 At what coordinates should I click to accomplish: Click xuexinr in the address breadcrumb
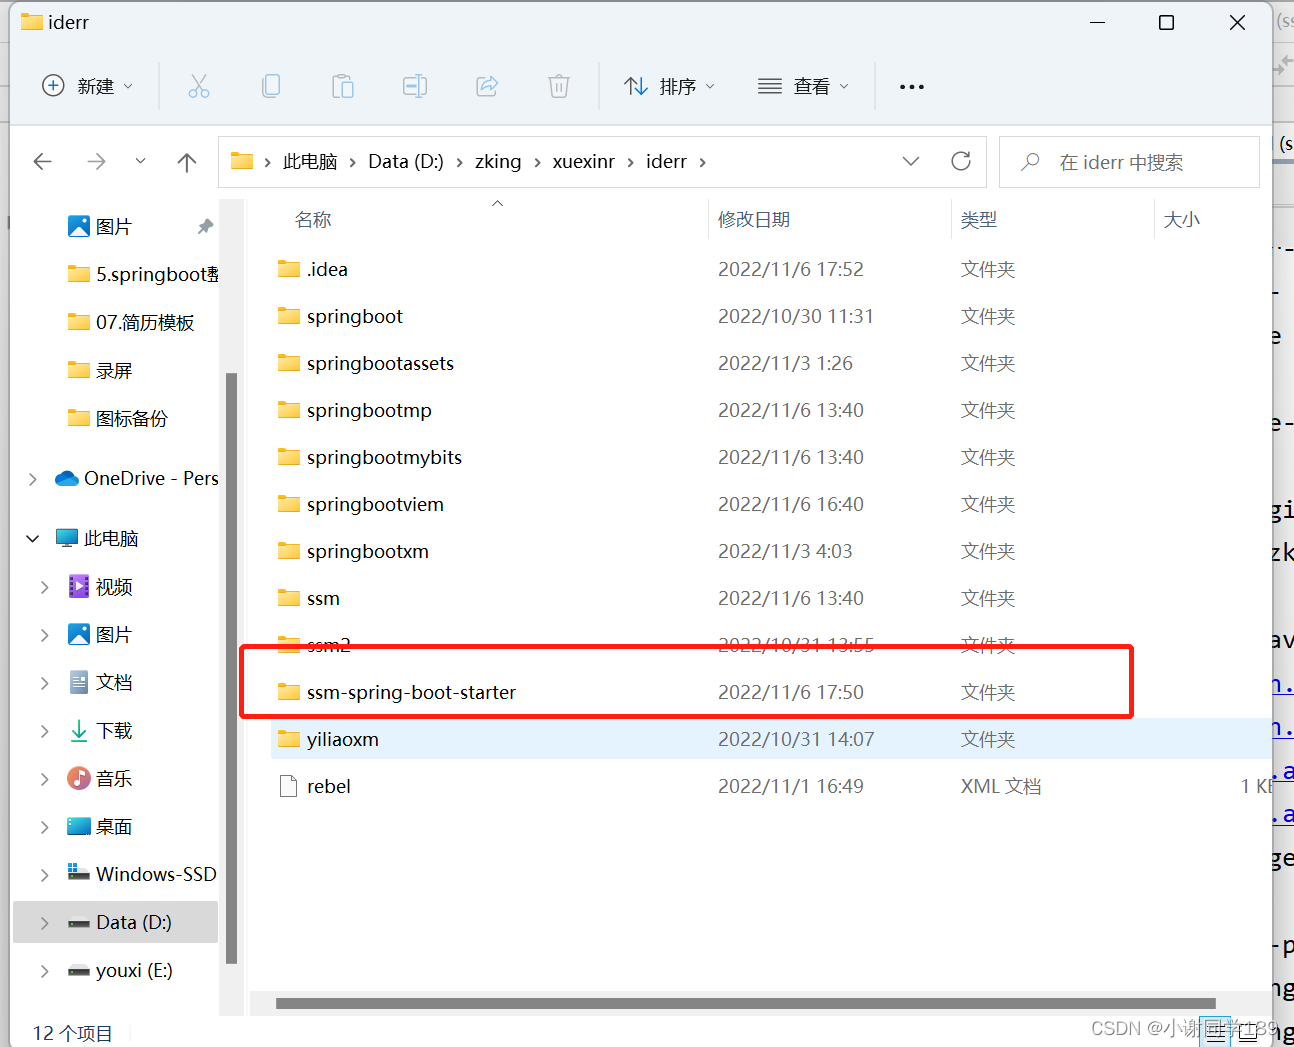(584, 162)
